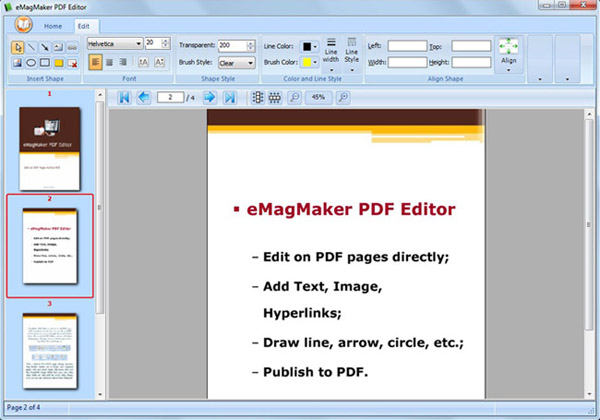
Task: Click 'Publish to PDF.' text line
Action: [315, 372]
